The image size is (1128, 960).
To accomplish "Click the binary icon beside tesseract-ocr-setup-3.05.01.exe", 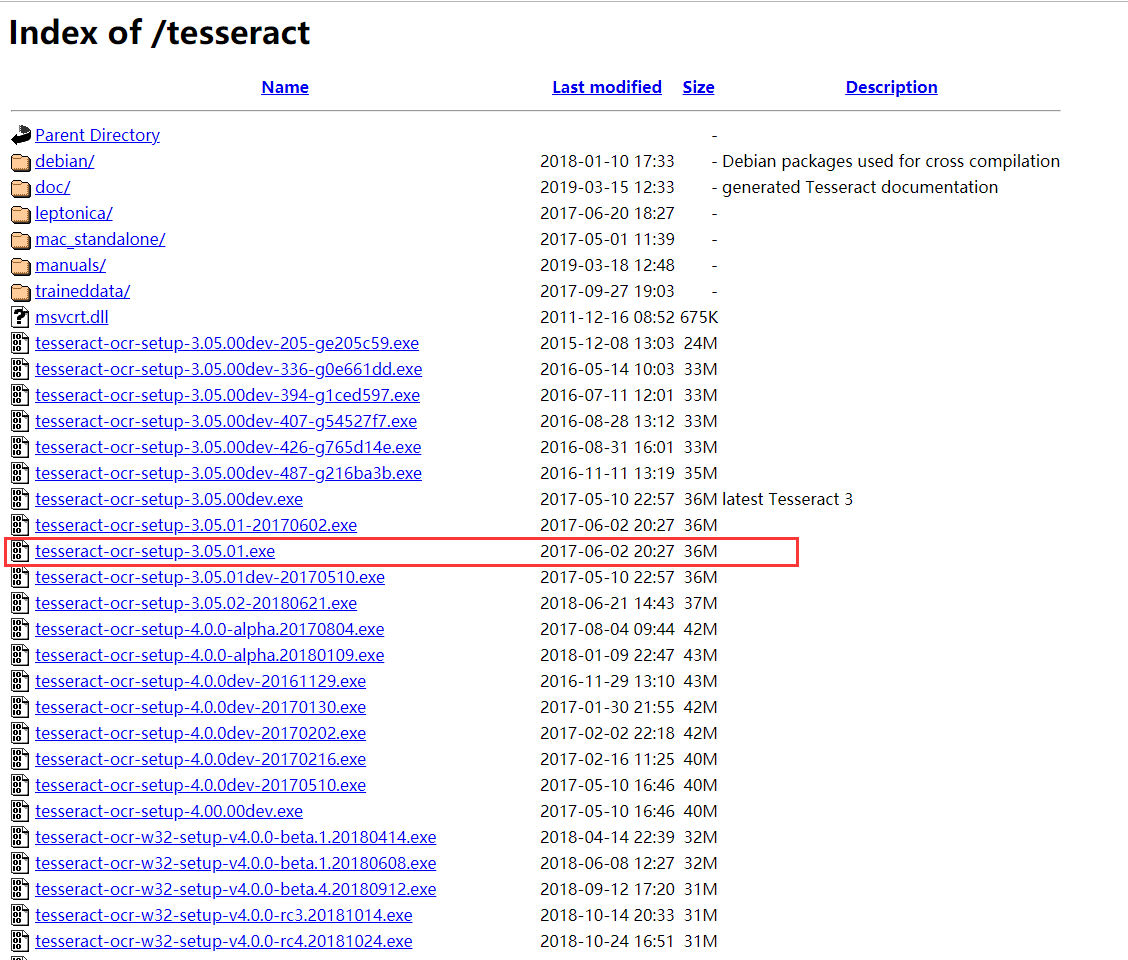I will 20,551.
